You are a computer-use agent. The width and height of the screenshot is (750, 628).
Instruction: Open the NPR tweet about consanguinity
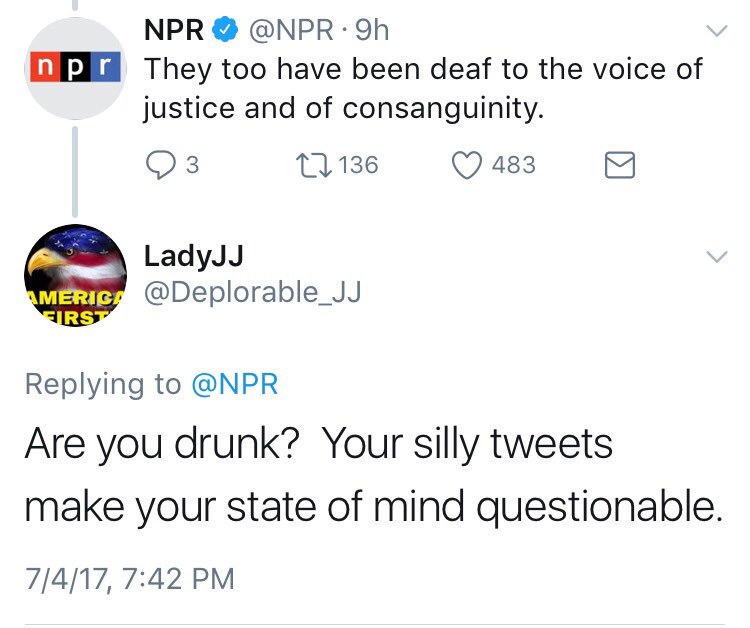(423, 88)
